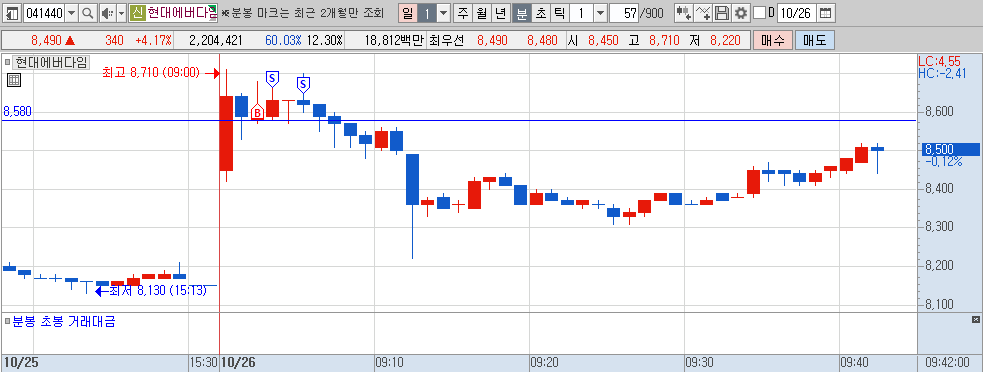Click the low price value 8,220

[x=725, y=41]
